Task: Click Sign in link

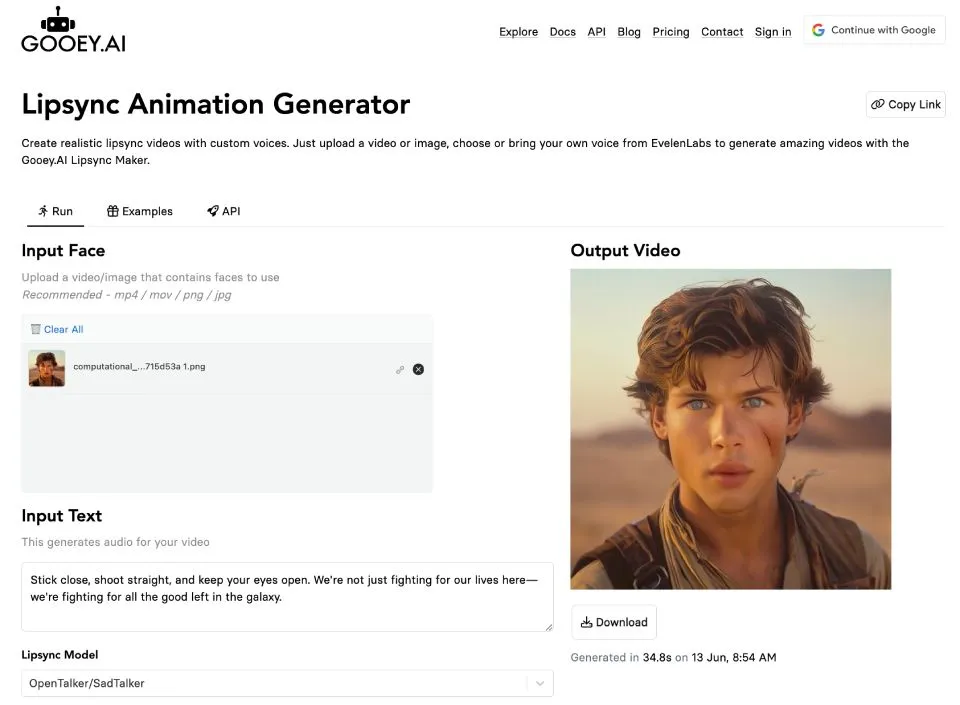Action: click(x=772, y=32)
